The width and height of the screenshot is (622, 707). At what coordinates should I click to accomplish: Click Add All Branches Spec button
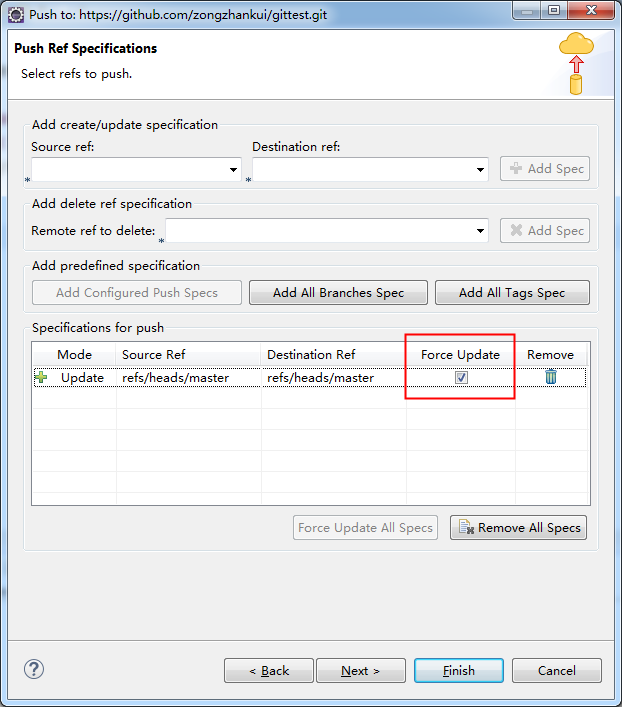(x=338, y=293)
